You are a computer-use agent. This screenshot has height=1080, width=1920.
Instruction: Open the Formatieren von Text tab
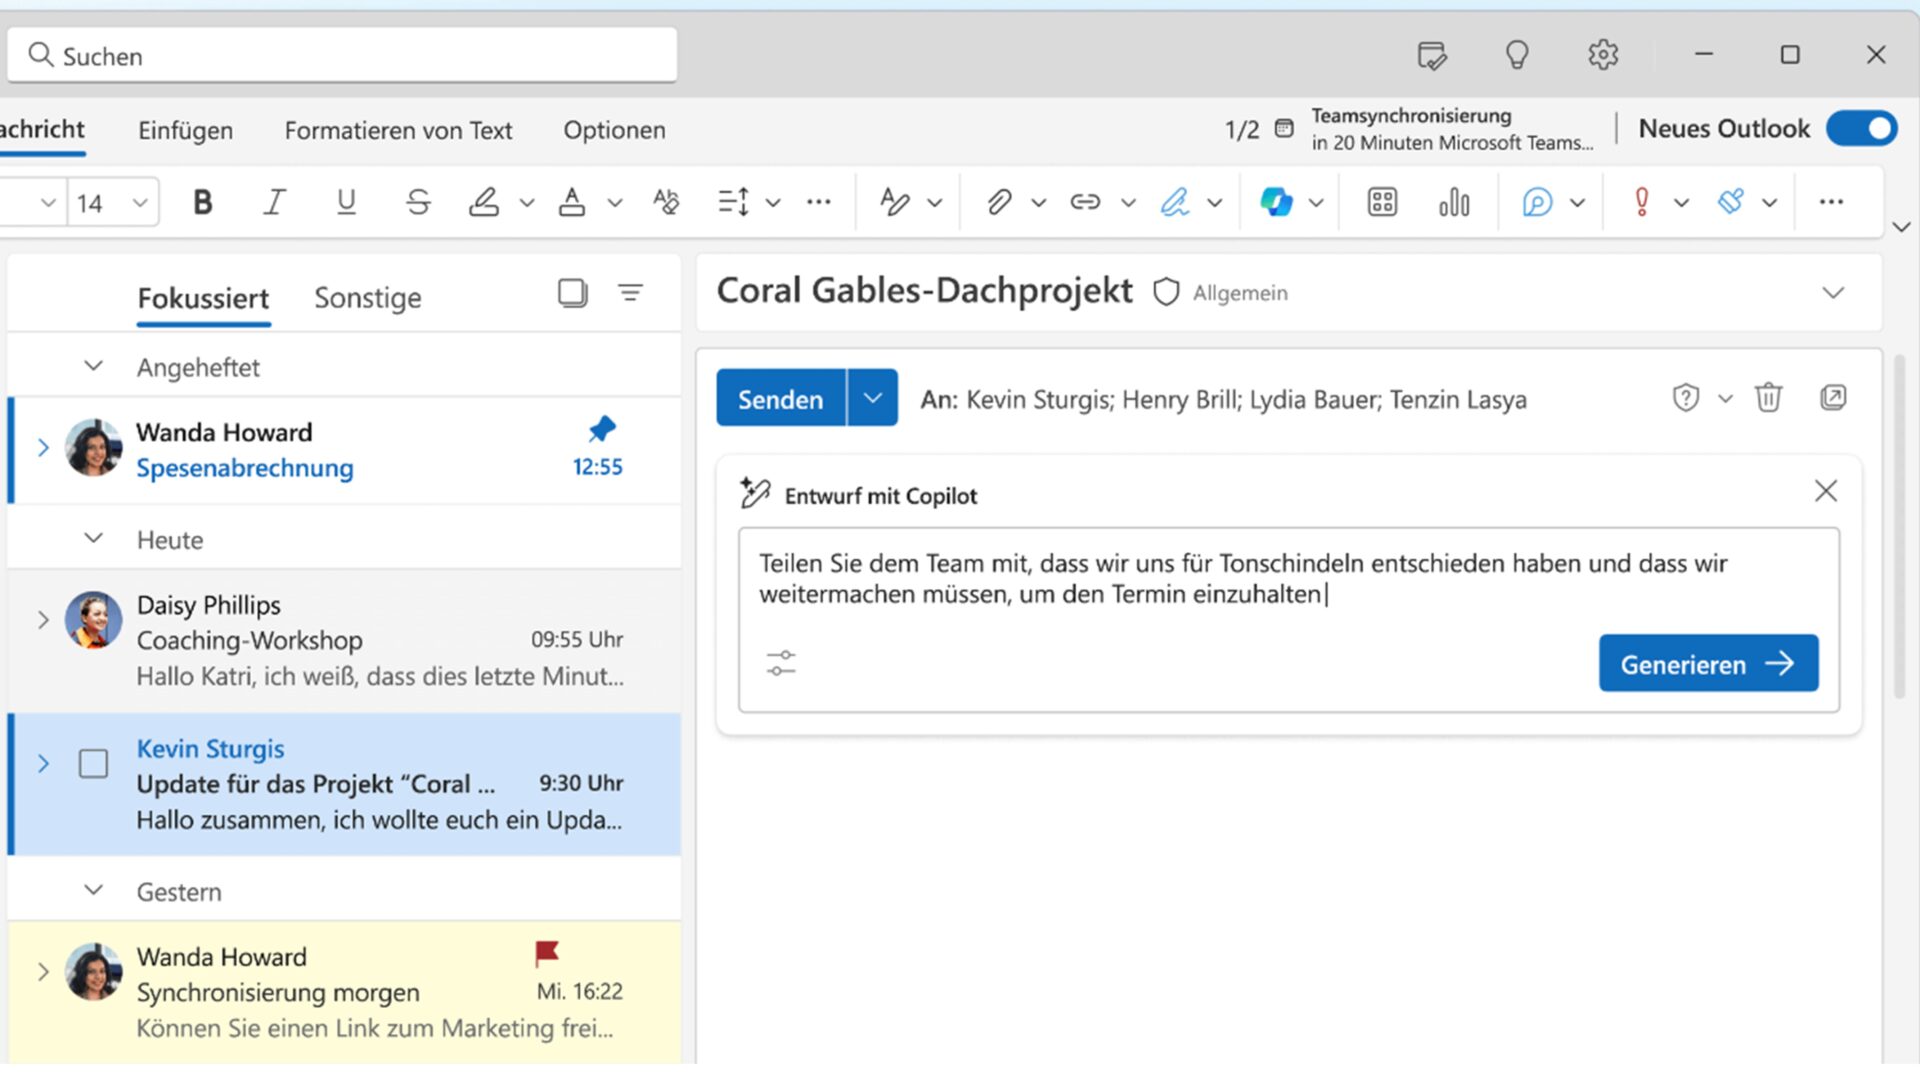click(x=398, y=130)
